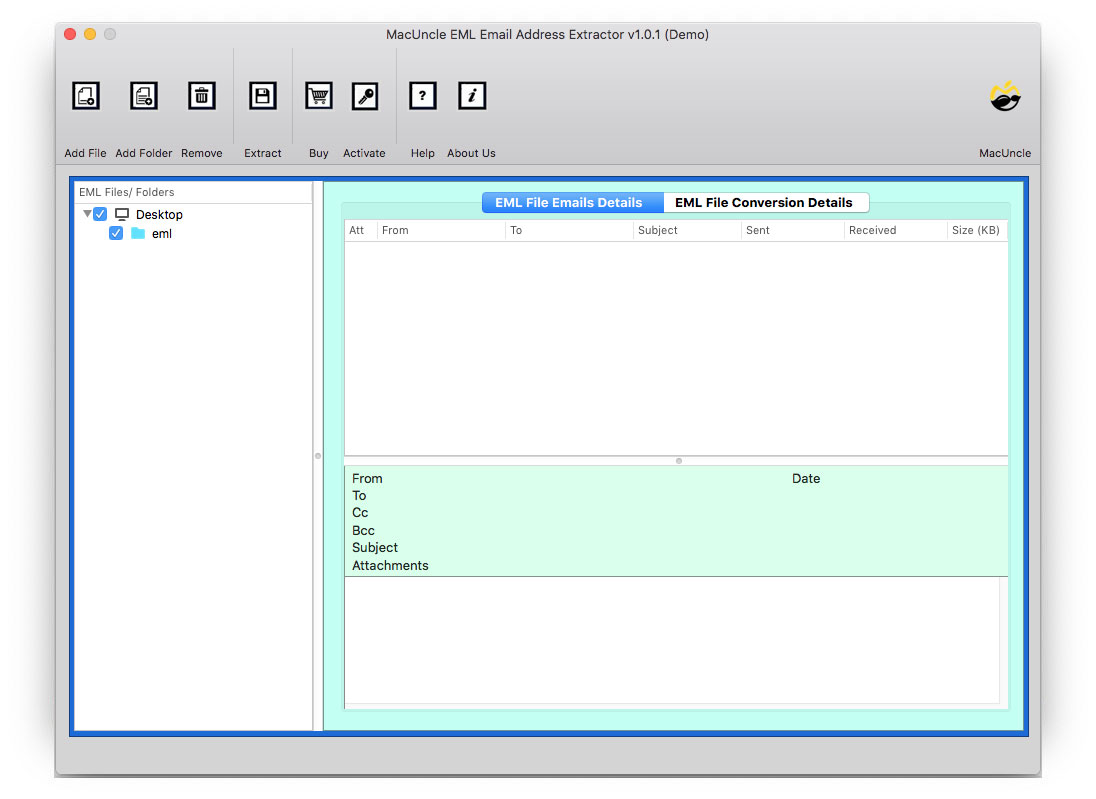The width and height of the screenshot is (1096, 799).
Task: Sort by the To column header
Action: [569, 231]
